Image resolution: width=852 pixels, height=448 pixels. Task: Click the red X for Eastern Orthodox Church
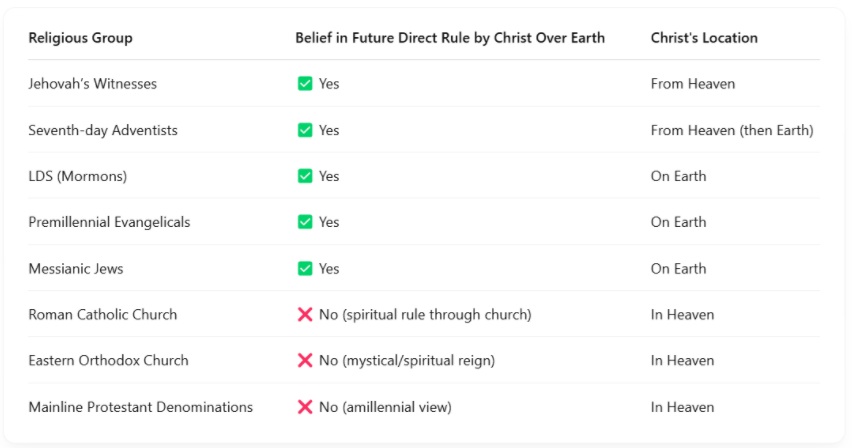pos(305,360)
